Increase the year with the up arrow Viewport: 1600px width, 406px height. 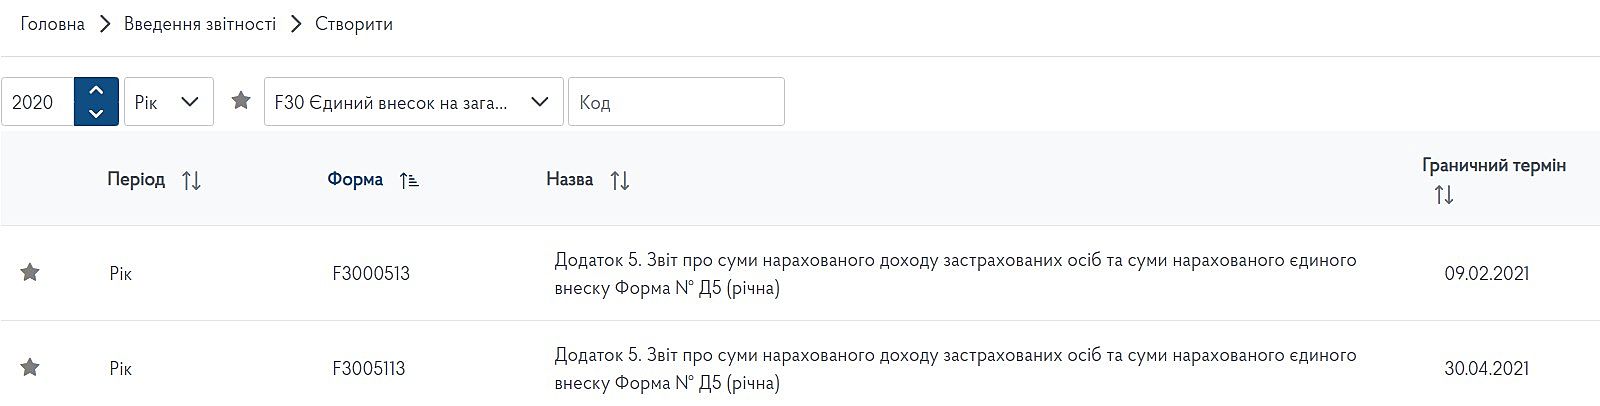coord(96,91)
